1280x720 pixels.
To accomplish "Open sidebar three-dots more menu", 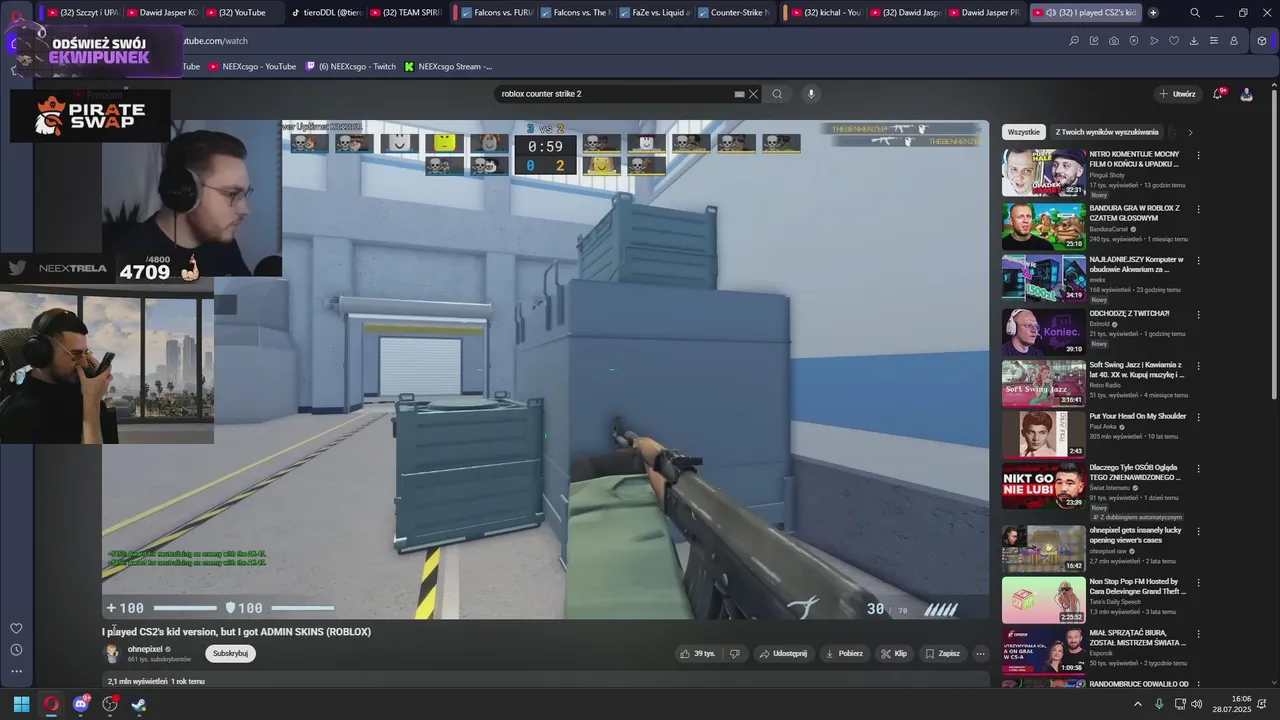I will [16, 672].
